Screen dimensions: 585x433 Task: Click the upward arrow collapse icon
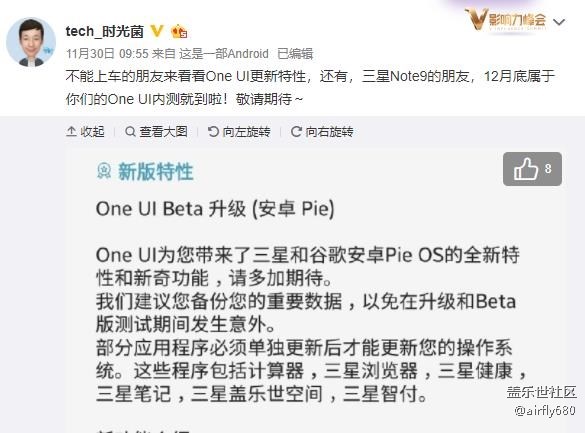[71, 132]
